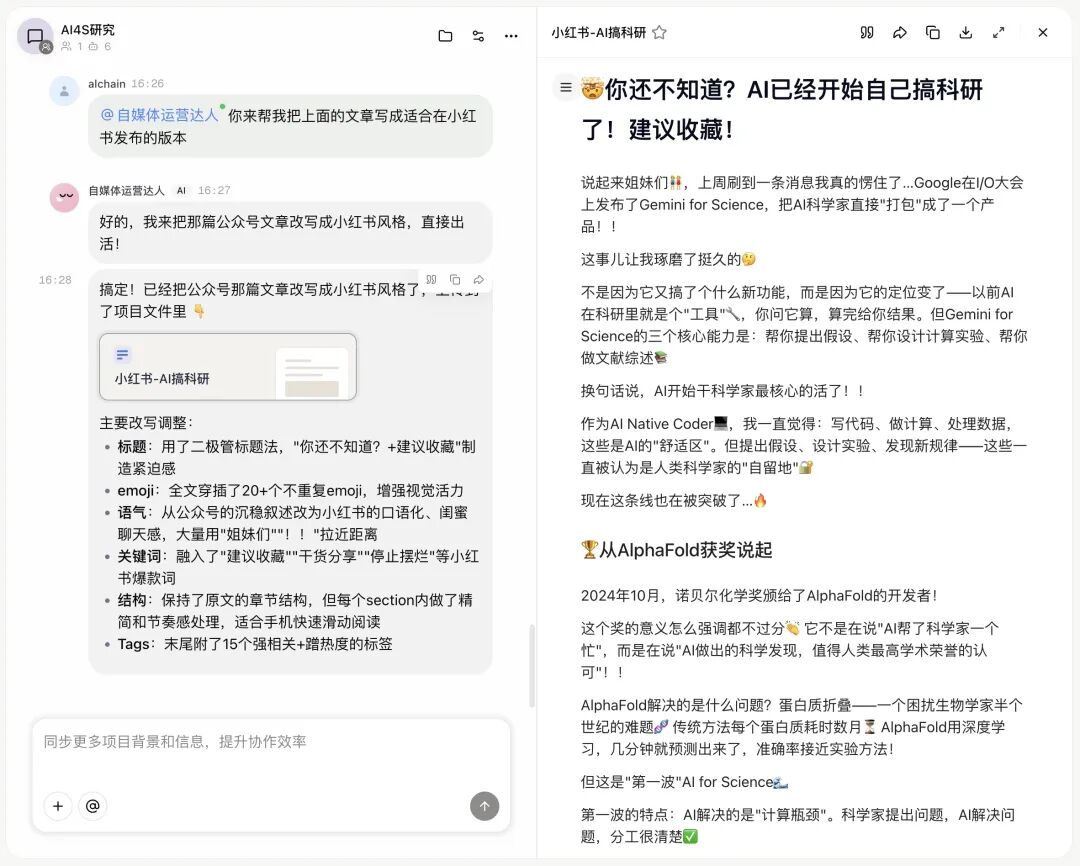Open chat settings sliders icon
This screenshot has width=1080, height=866.
coord(478,36)
